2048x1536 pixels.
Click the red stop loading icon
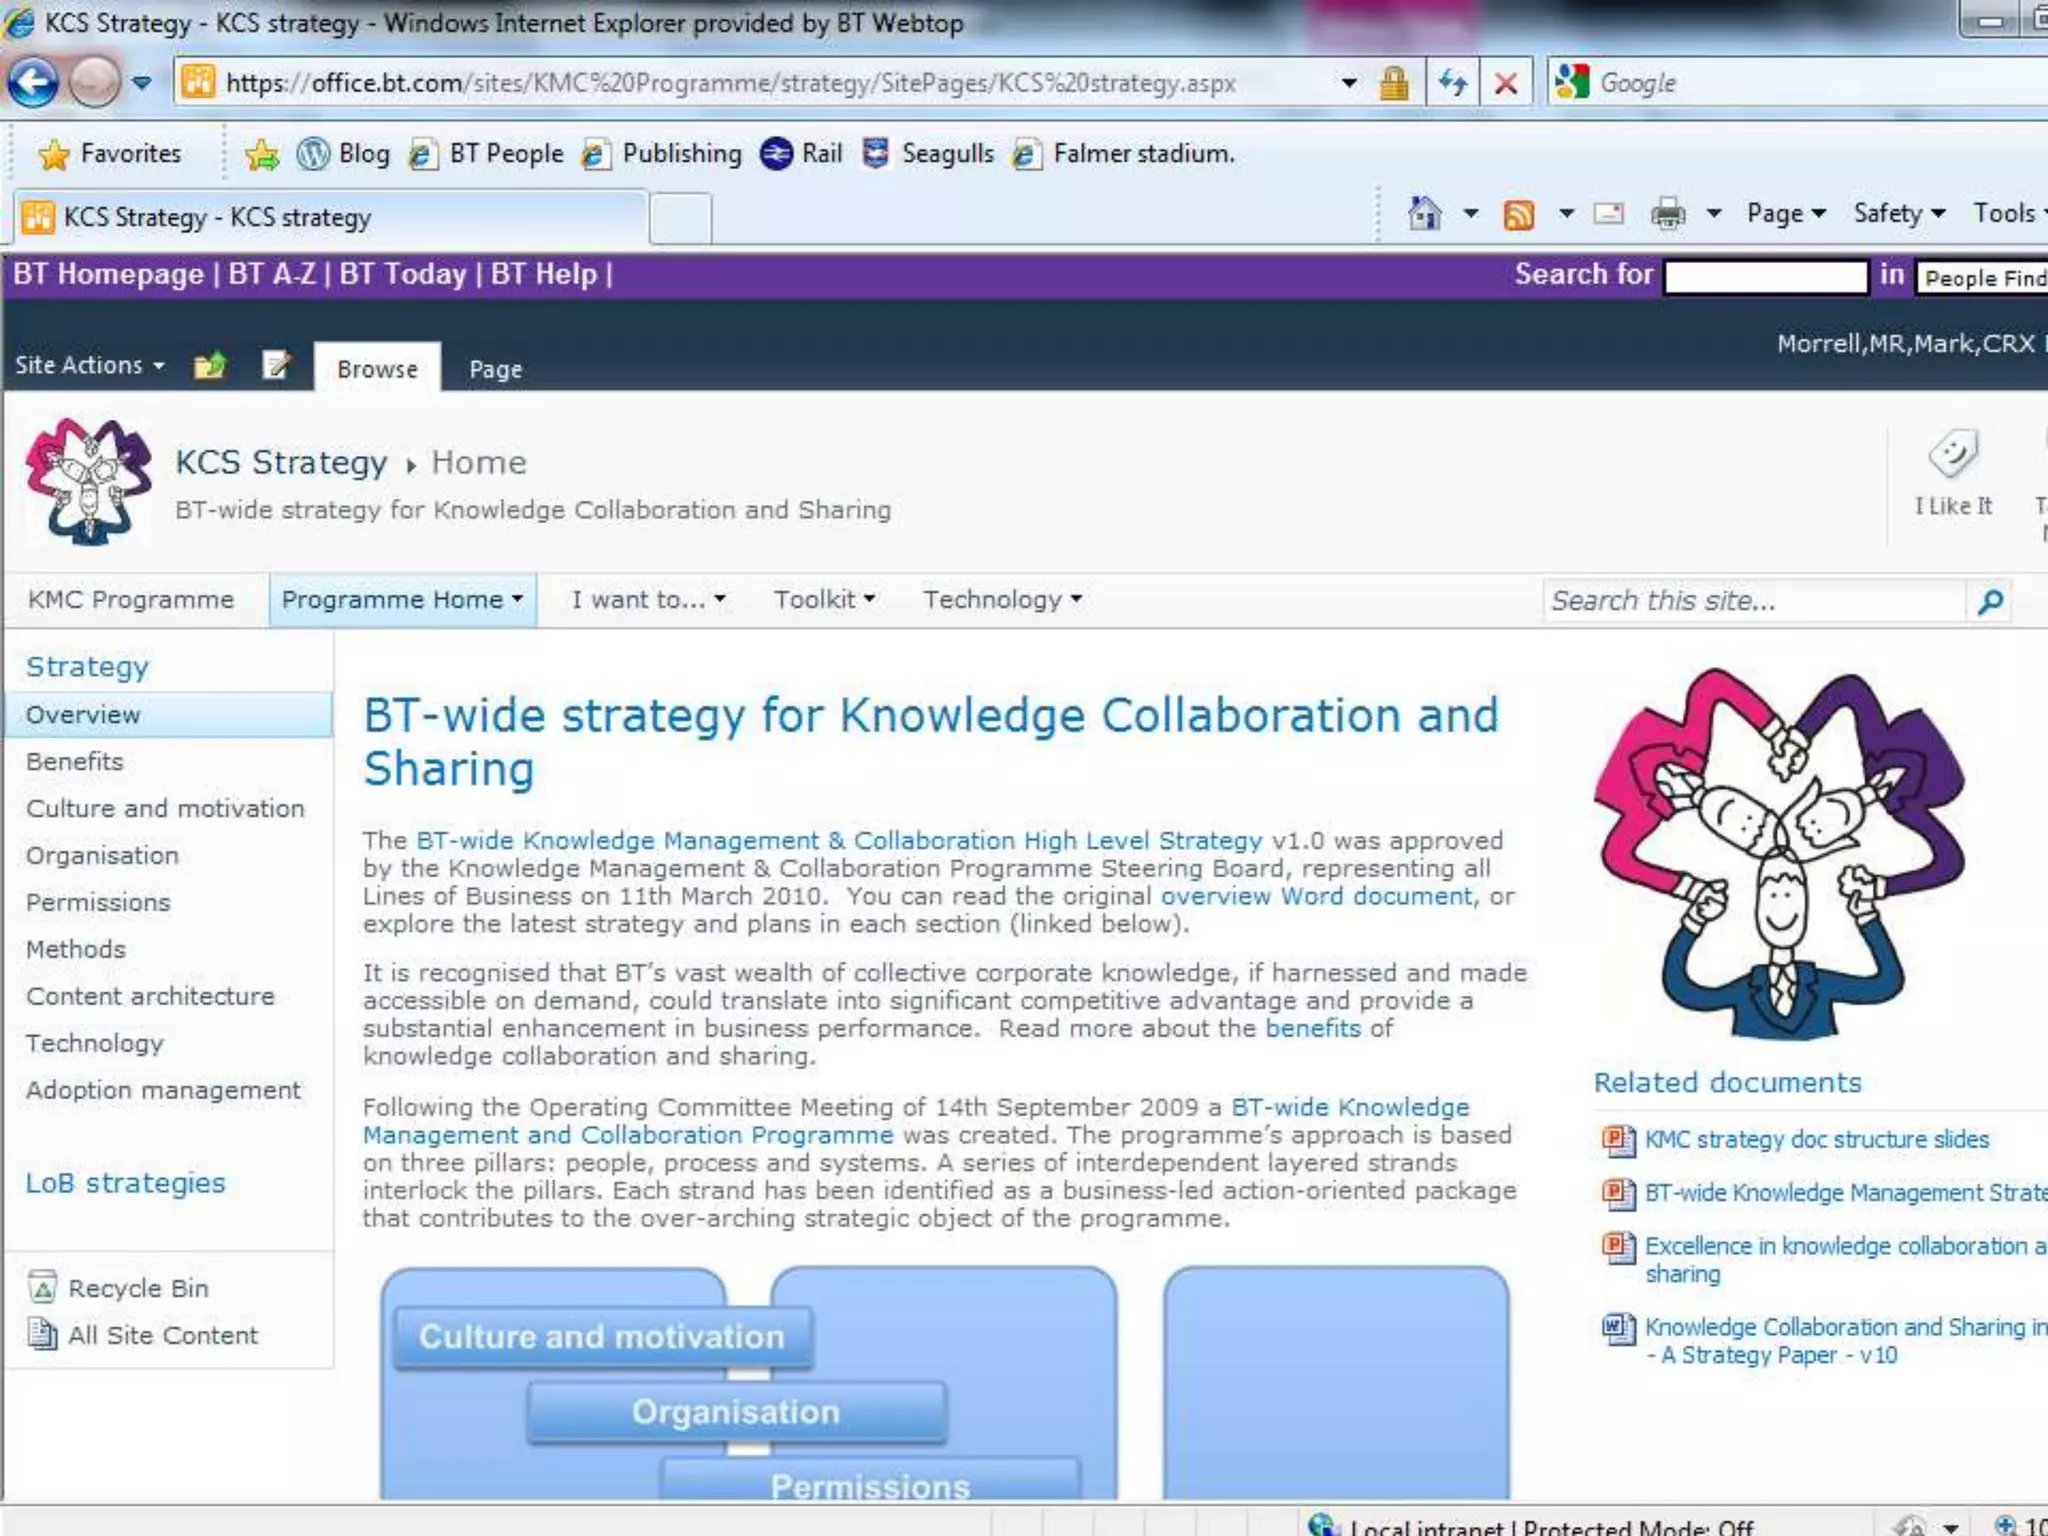[x=1505, y=82]
